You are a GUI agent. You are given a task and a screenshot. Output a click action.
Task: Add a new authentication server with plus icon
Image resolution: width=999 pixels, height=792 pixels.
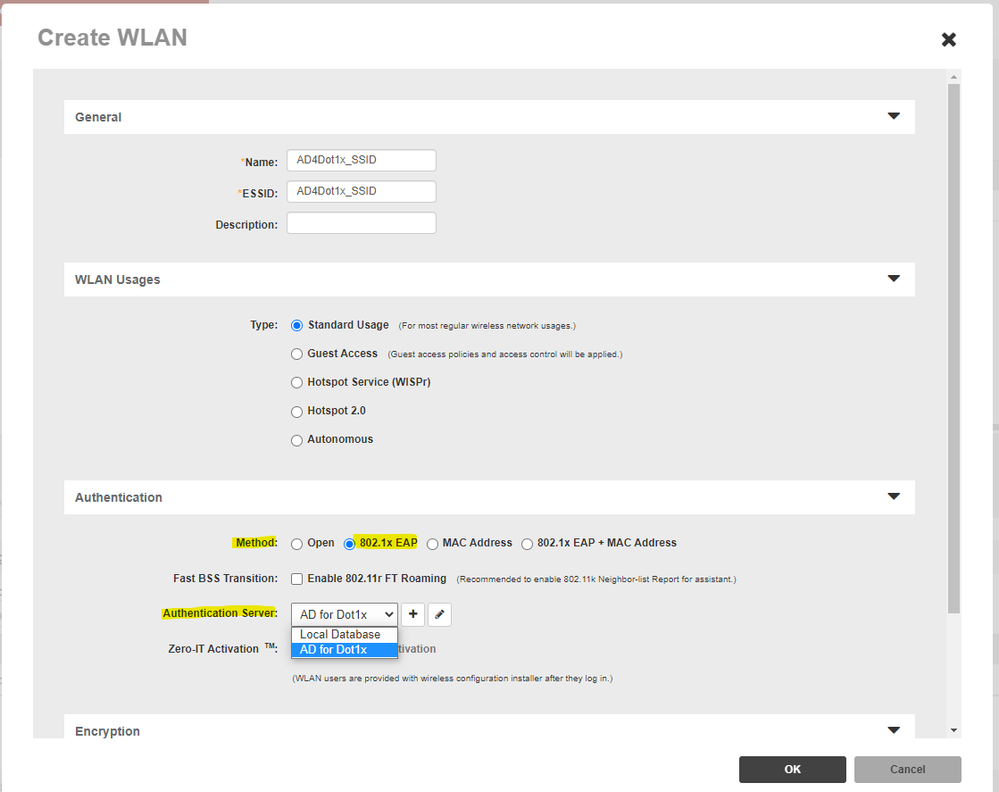tap(413, 614)
